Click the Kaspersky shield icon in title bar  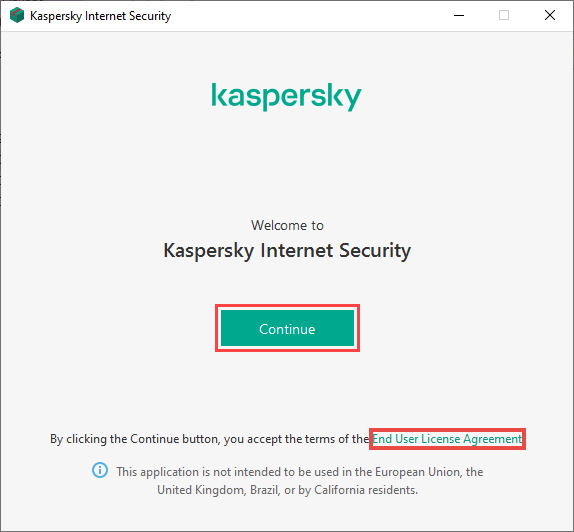pyautogui.click(x=16, y=15)
